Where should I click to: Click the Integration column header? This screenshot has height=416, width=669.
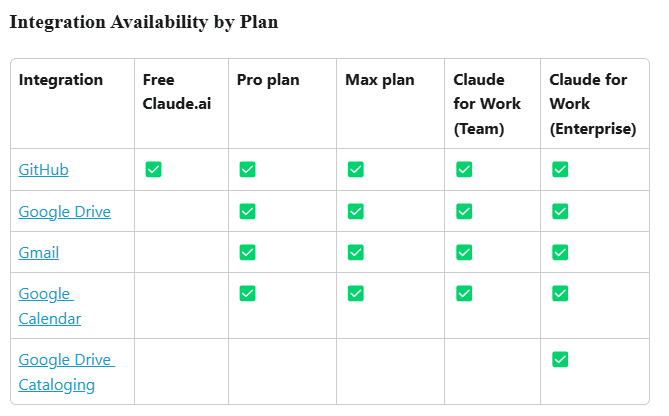click(60, 80)
